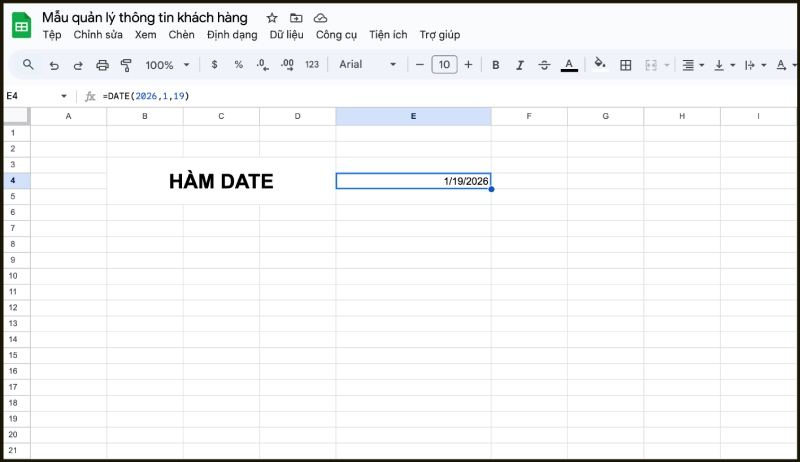This screenshot has height=462, width=800.
Task: Print the spreadsheet
Action: [102, 65]
